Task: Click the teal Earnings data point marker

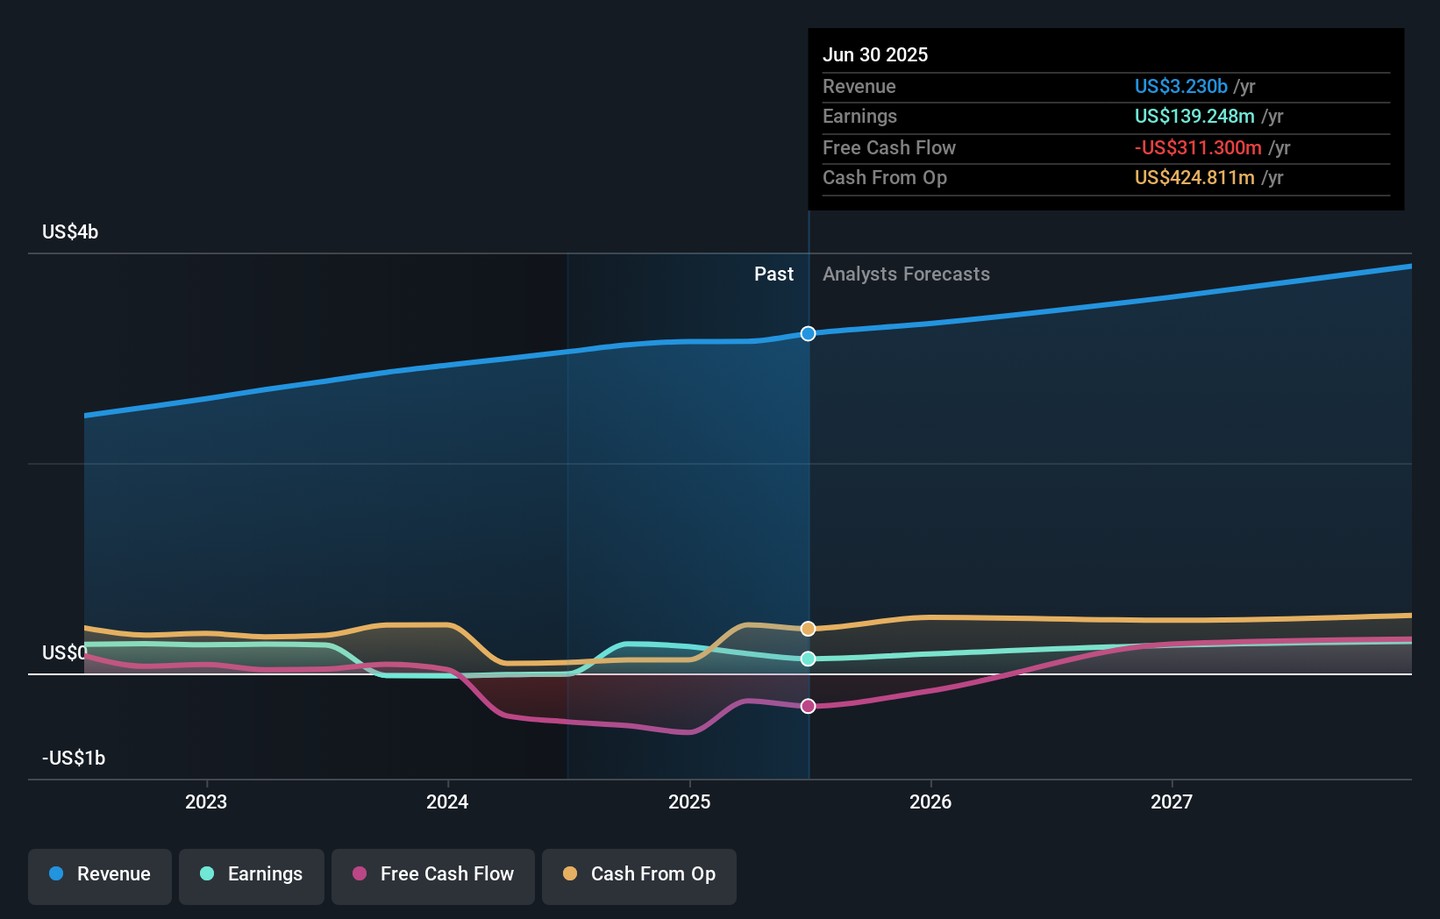Action: pos(808,659)
